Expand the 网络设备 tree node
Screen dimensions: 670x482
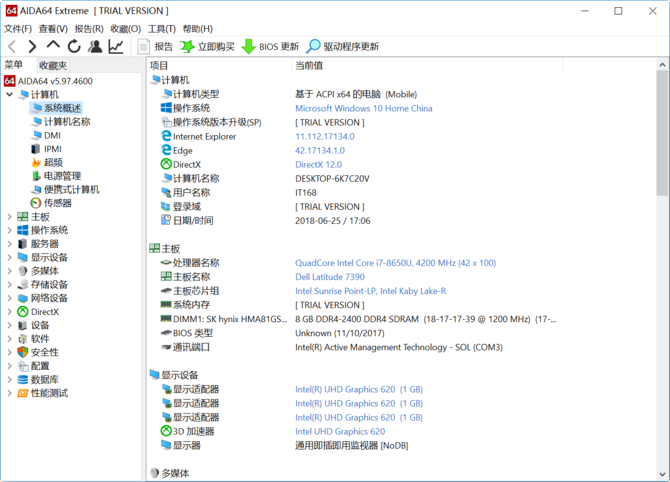click(9, 298)
